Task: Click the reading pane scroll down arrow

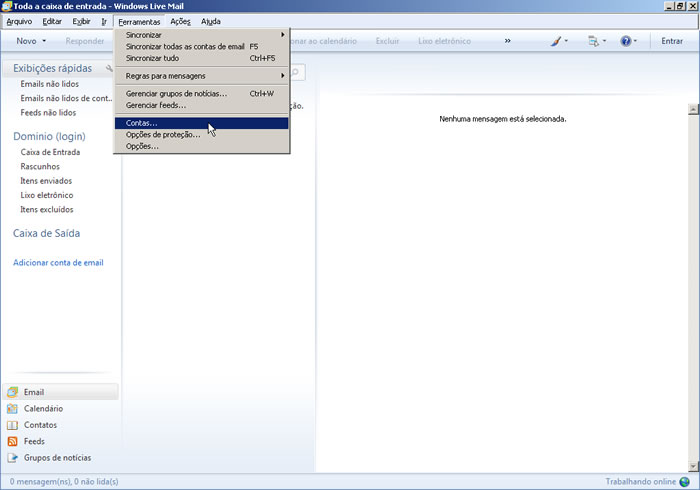Action: 693,467
